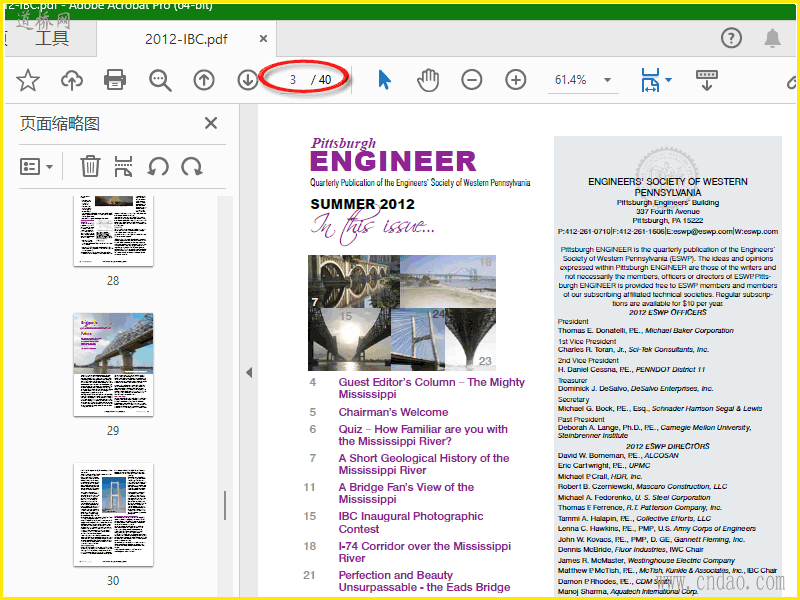This screenshot has width=800, height=600.
Task: Click the bridge photo collage image
Action: click(402, 313)
